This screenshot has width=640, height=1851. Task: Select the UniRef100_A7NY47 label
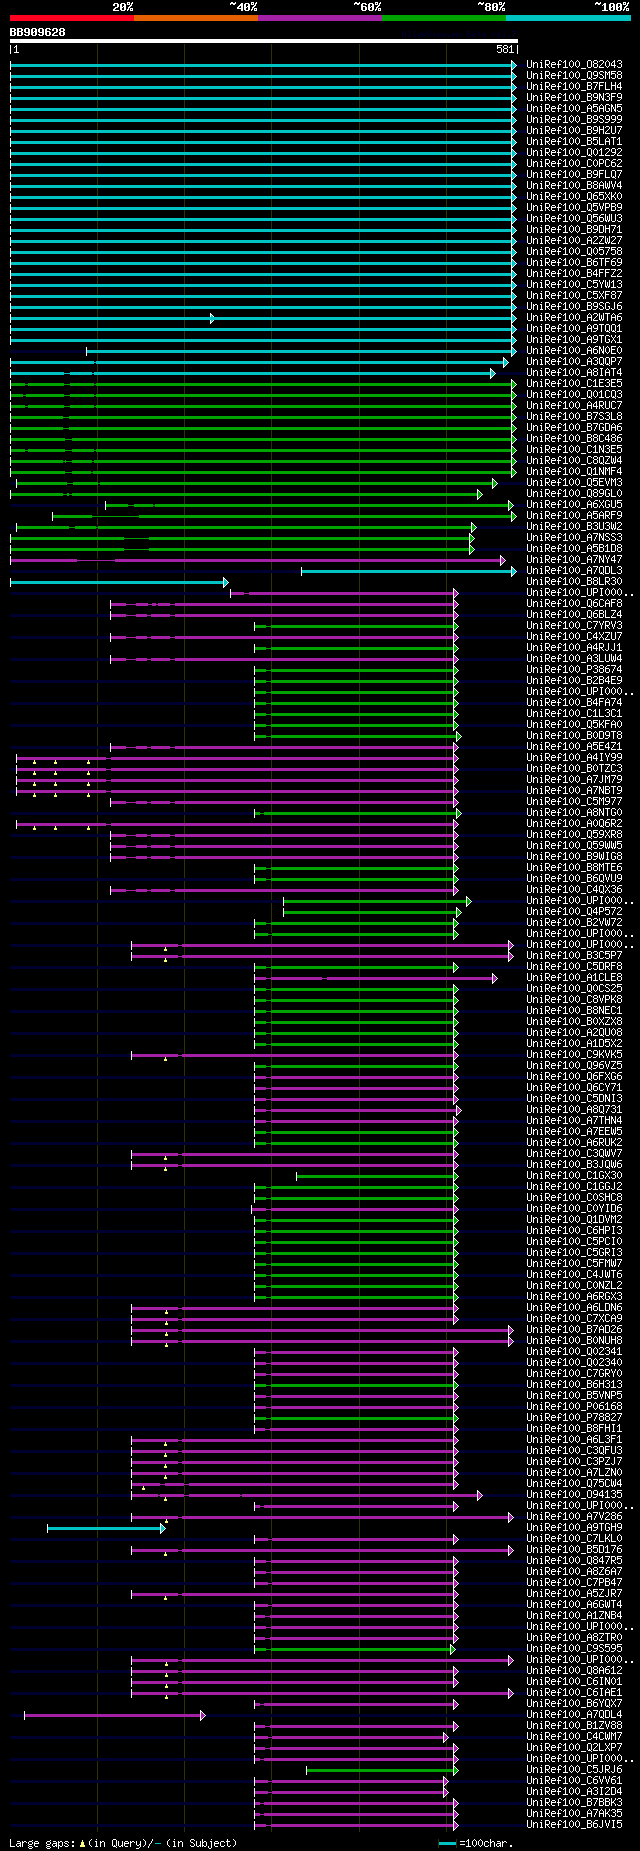(x=574, y=559)
